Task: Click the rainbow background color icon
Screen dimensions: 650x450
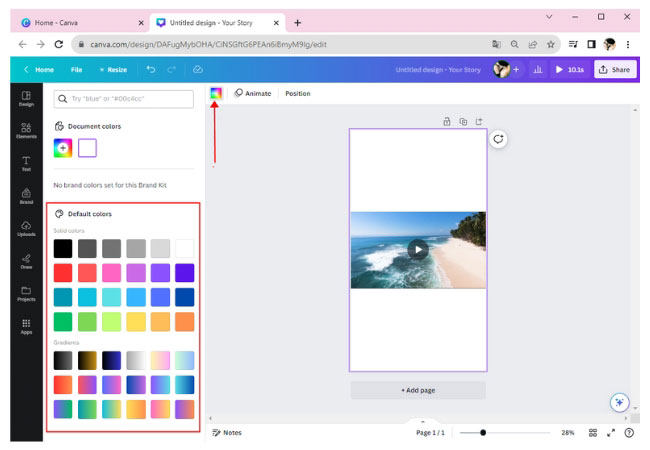Action: (215, 93)
